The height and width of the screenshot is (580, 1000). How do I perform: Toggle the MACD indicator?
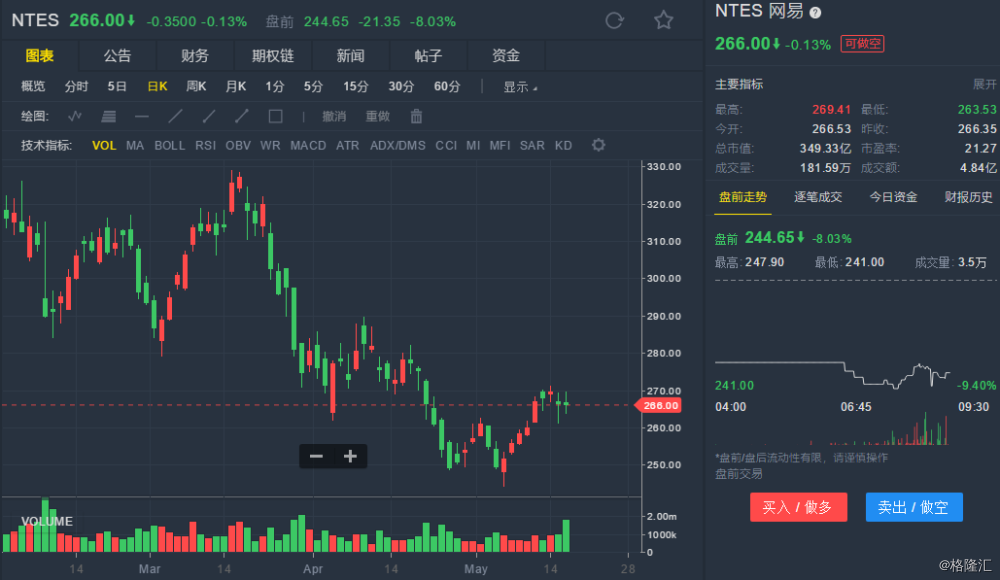[x=308, y=145]
